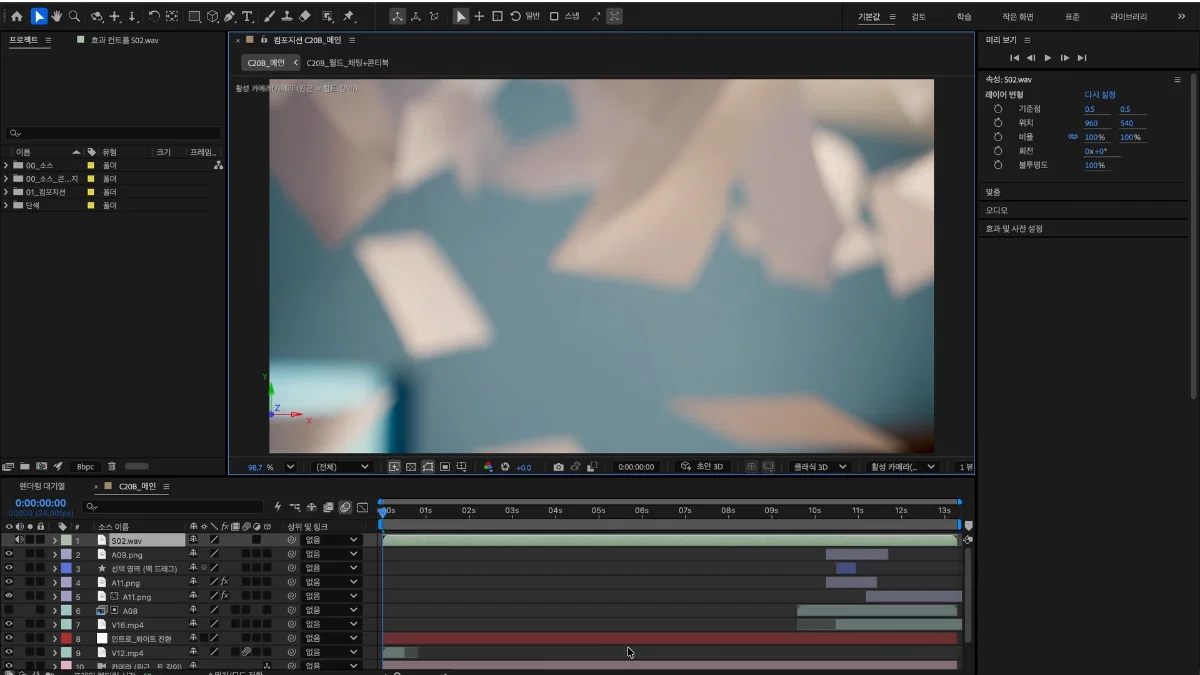Toggle Motion Blur enable in timeline header
This screenshot has width=1200, height=675.
pos(345,507)
